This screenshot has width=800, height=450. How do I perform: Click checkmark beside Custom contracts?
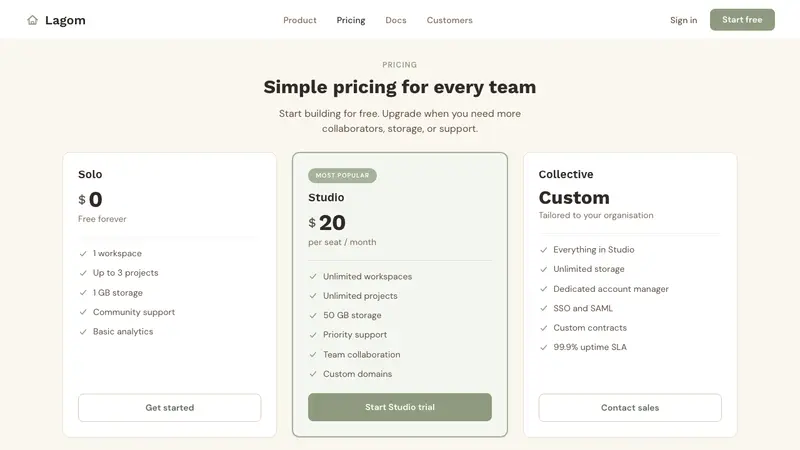coord(544,328)
